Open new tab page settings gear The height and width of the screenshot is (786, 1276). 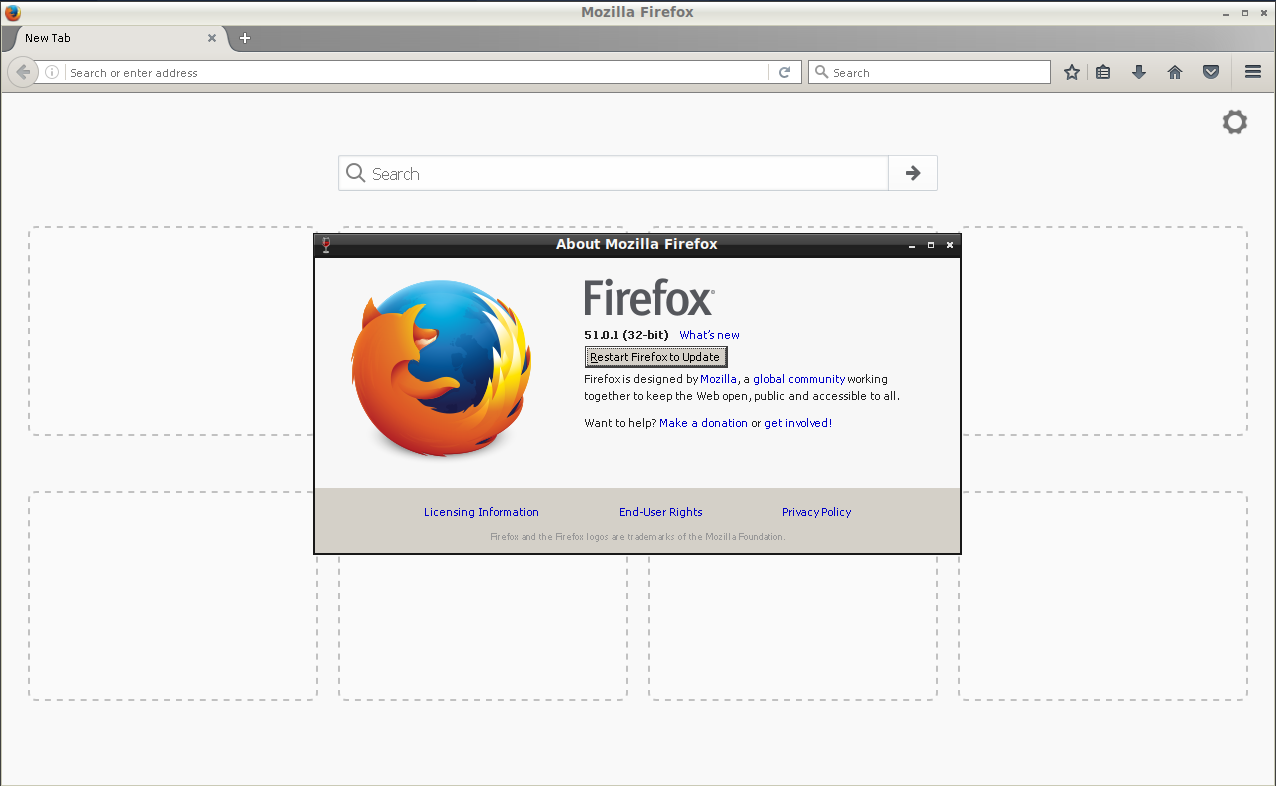tap(1235, 122)
